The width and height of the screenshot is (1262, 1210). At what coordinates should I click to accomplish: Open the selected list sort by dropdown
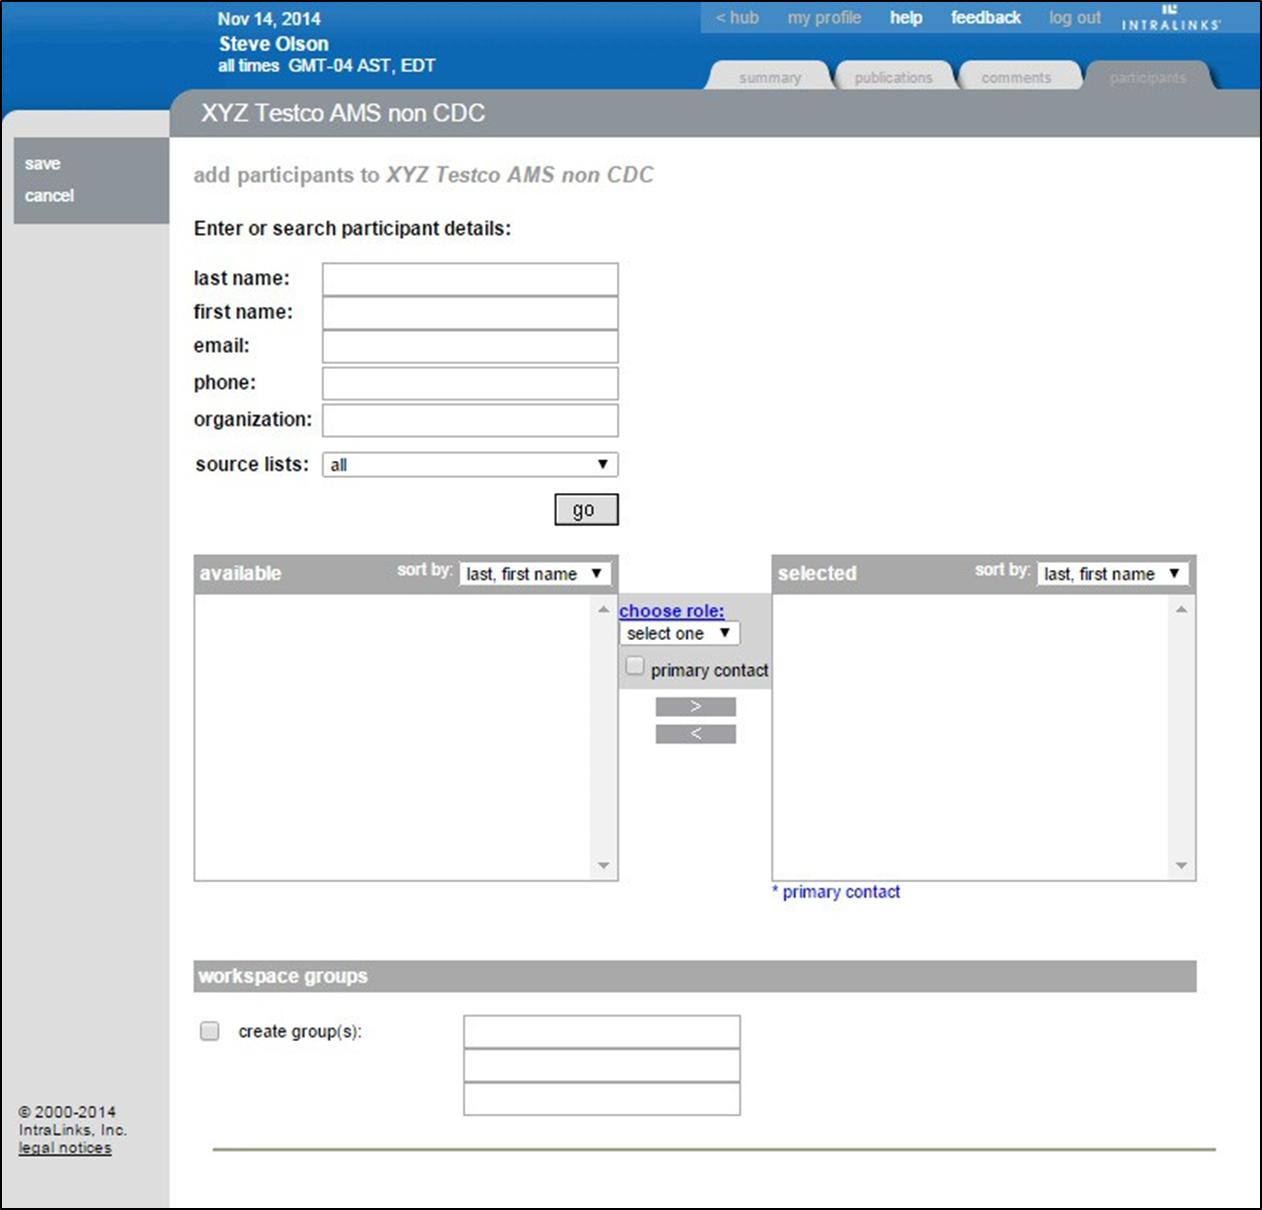point(1112,573)
